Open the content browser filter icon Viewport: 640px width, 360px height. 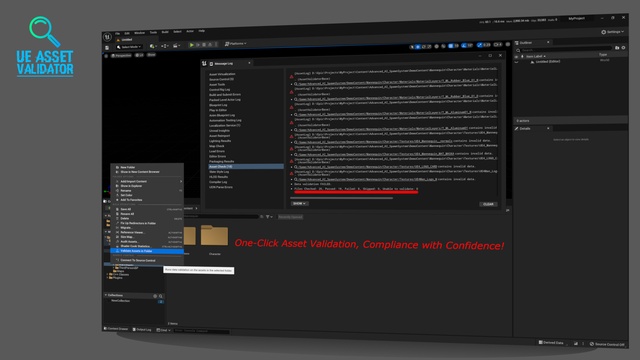pyautogui.click(x=269, y=217)
